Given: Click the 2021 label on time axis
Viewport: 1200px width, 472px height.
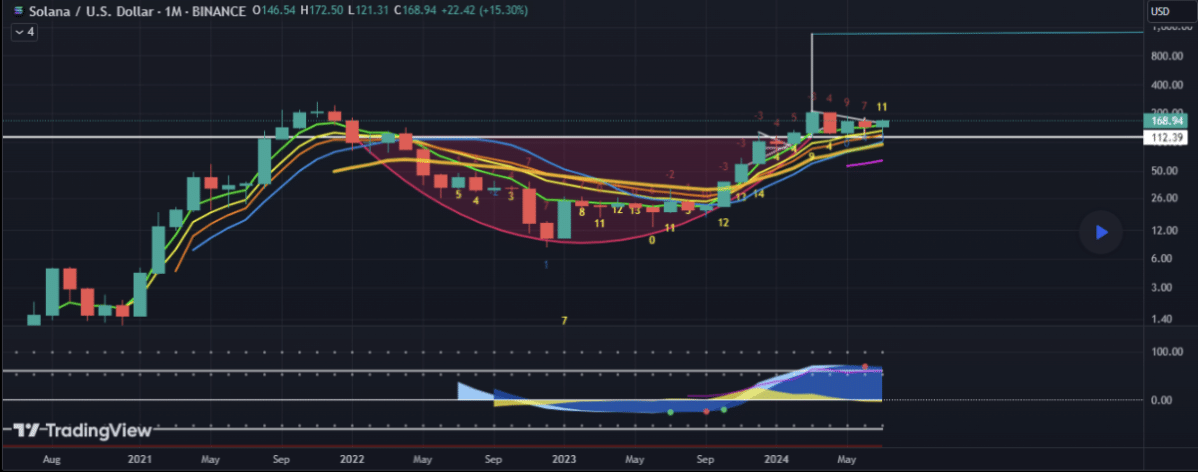Looking at the screenshot, I should coord(140,460).
